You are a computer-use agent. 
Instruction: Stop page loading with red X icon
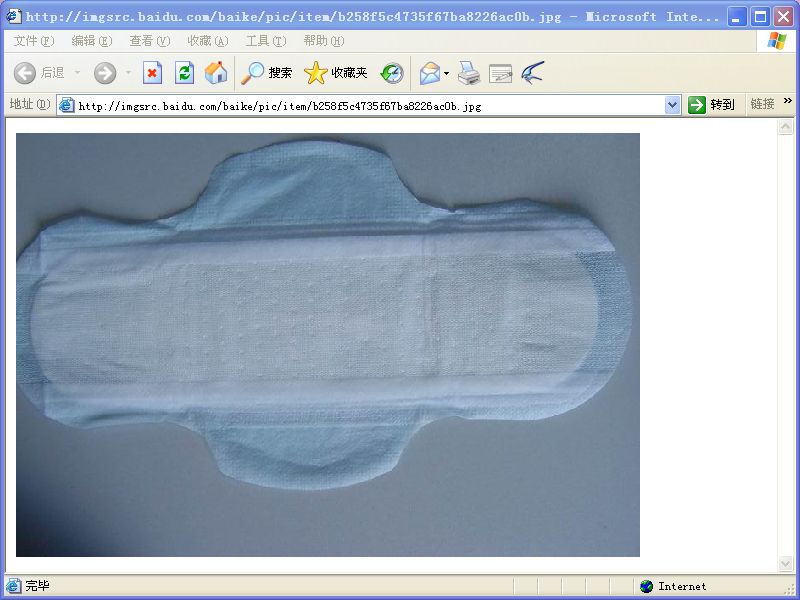152,73
